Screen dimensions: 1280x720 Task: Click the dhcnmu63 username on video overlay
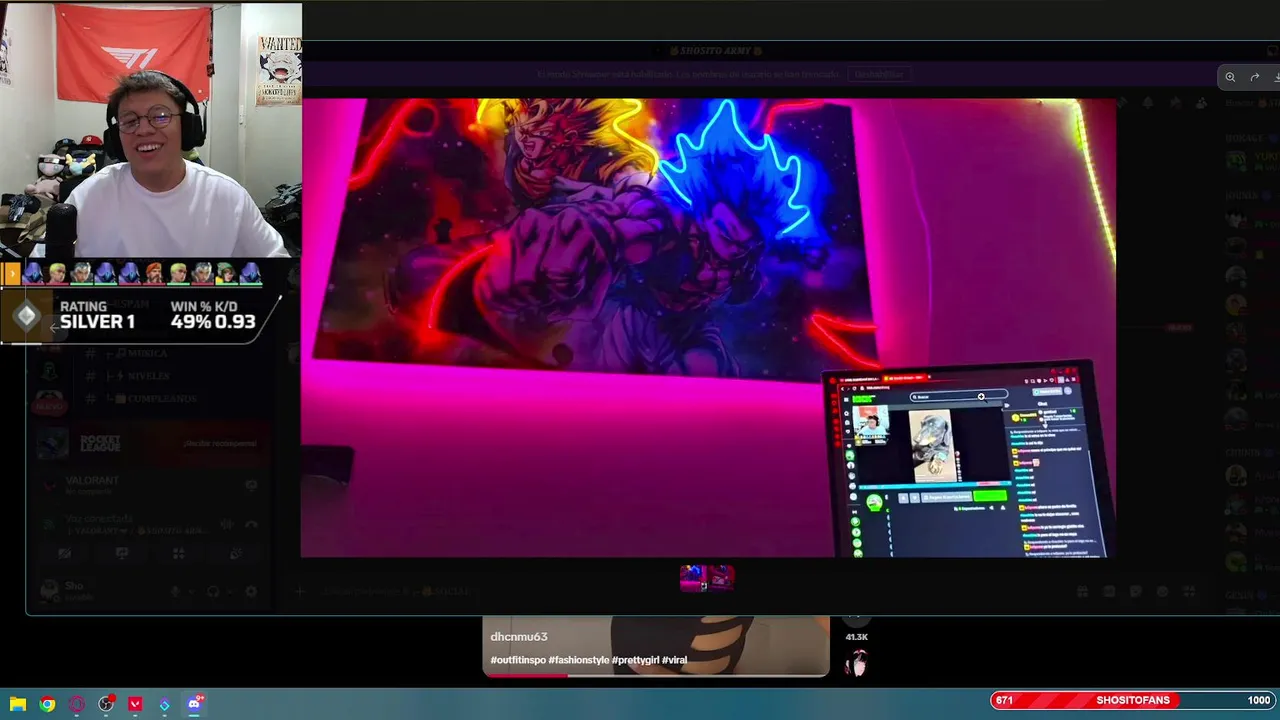coord(518,637)
